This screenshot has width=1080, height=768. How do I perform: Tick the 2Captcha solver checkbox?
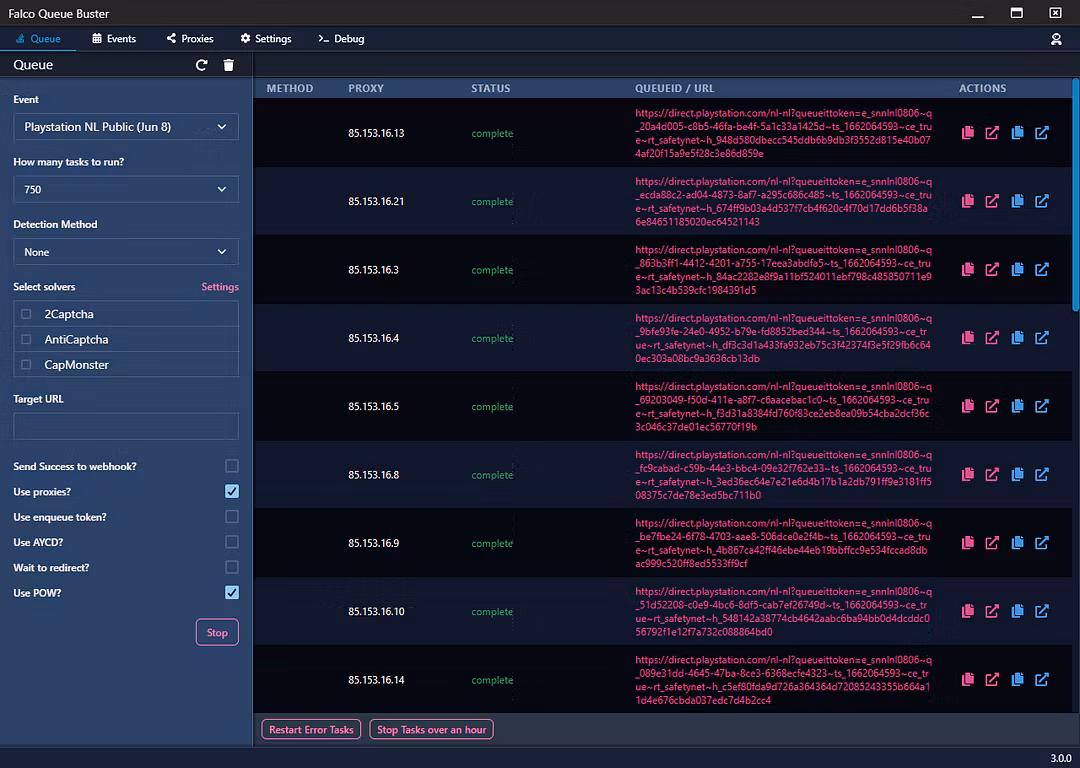26,314
